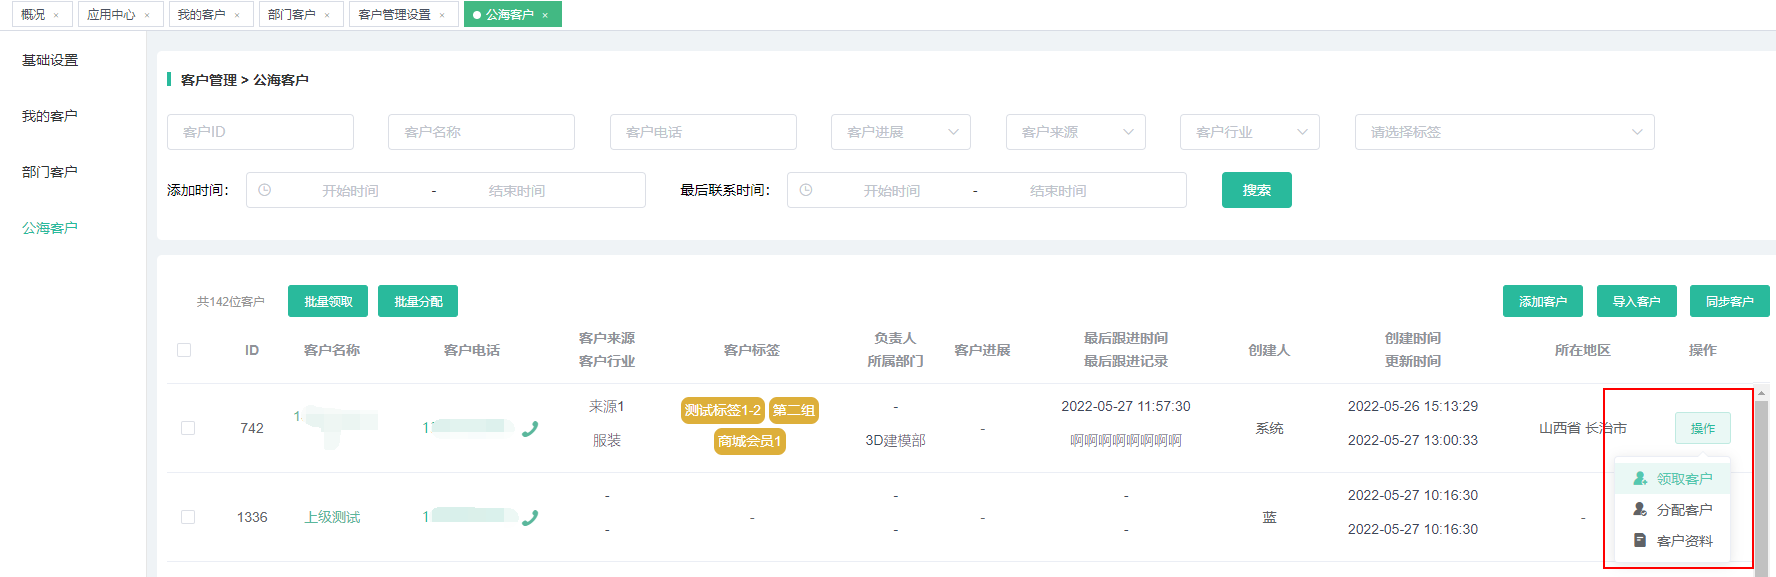Close the 客户管理设置 tab
1776x577 pixels.
442,16
